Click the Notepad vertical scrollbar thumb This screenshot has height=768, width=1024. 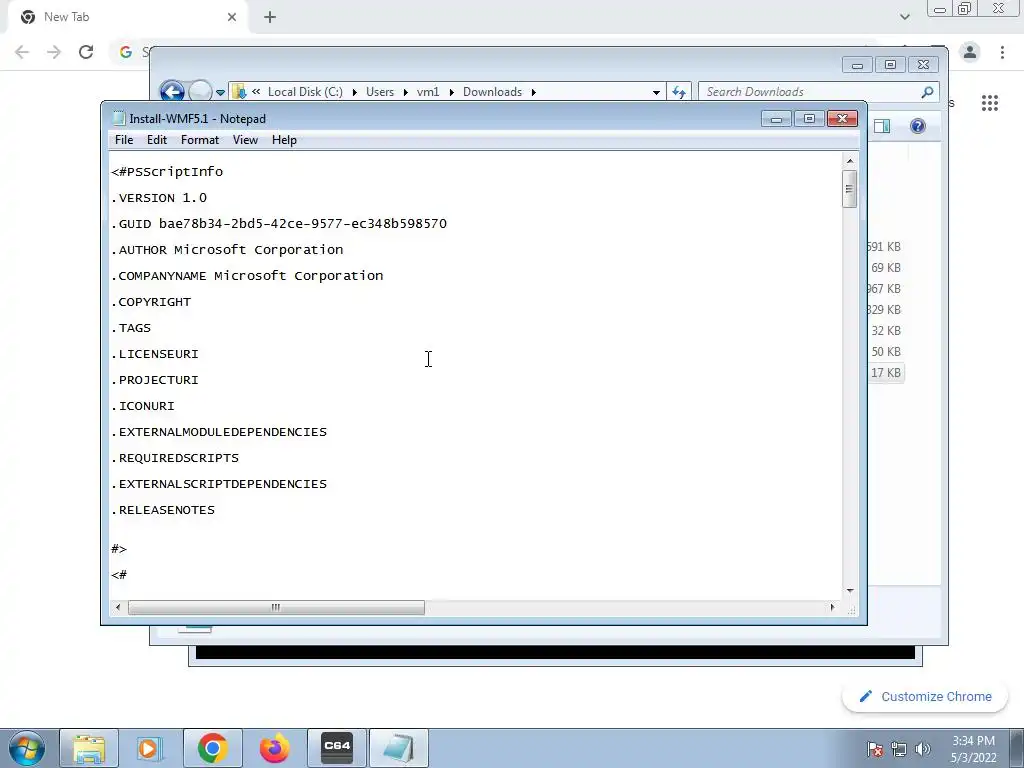click(x=850, y=189)
